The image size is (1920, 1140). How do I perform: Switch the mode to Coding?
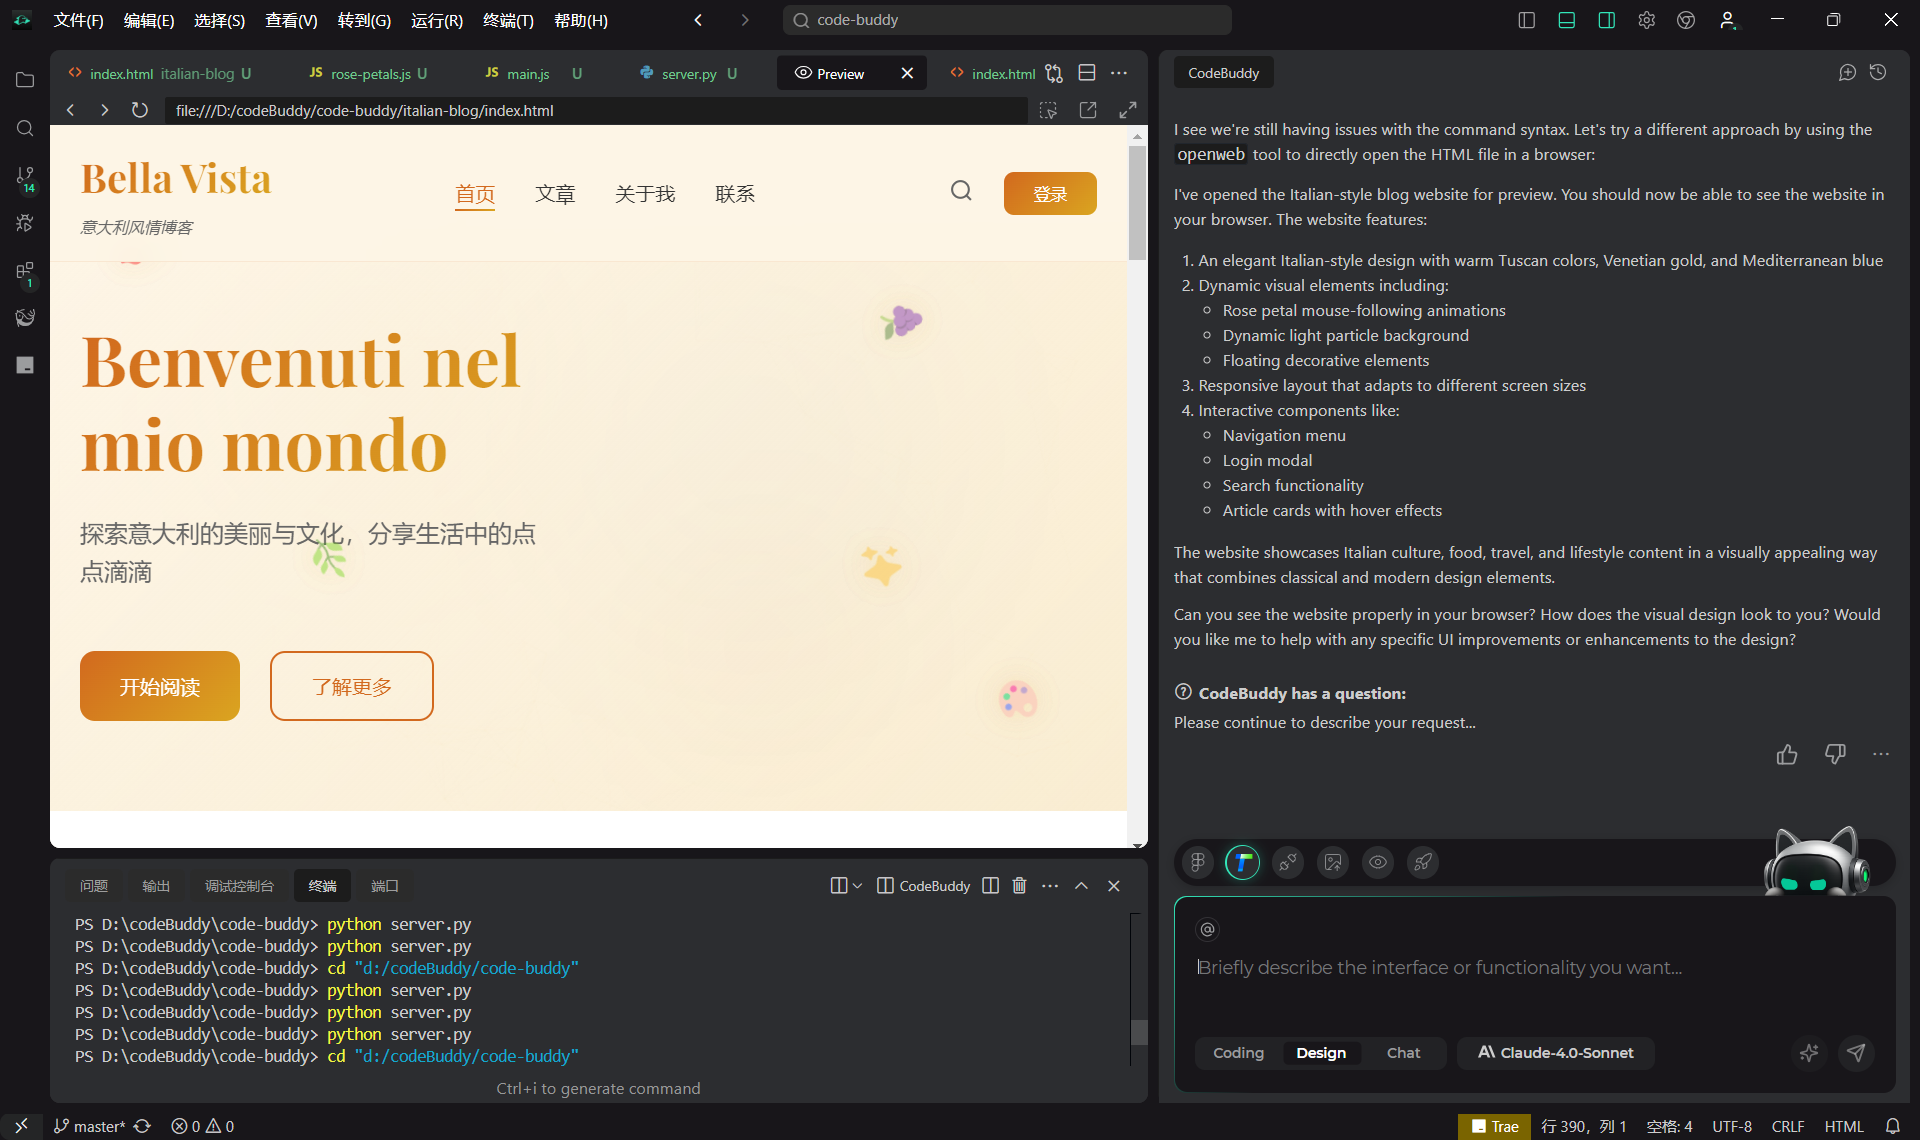[1238, 1053]
